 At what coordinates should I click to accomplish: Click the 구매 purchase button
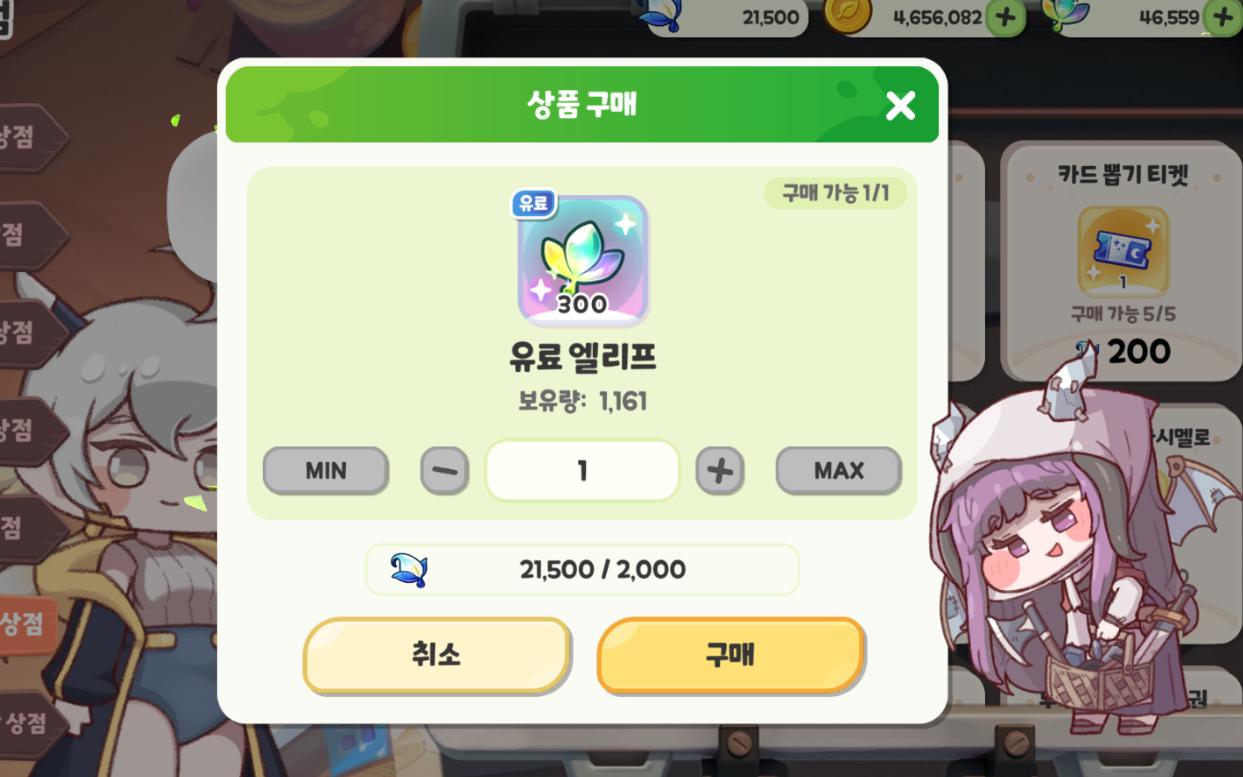731,655
